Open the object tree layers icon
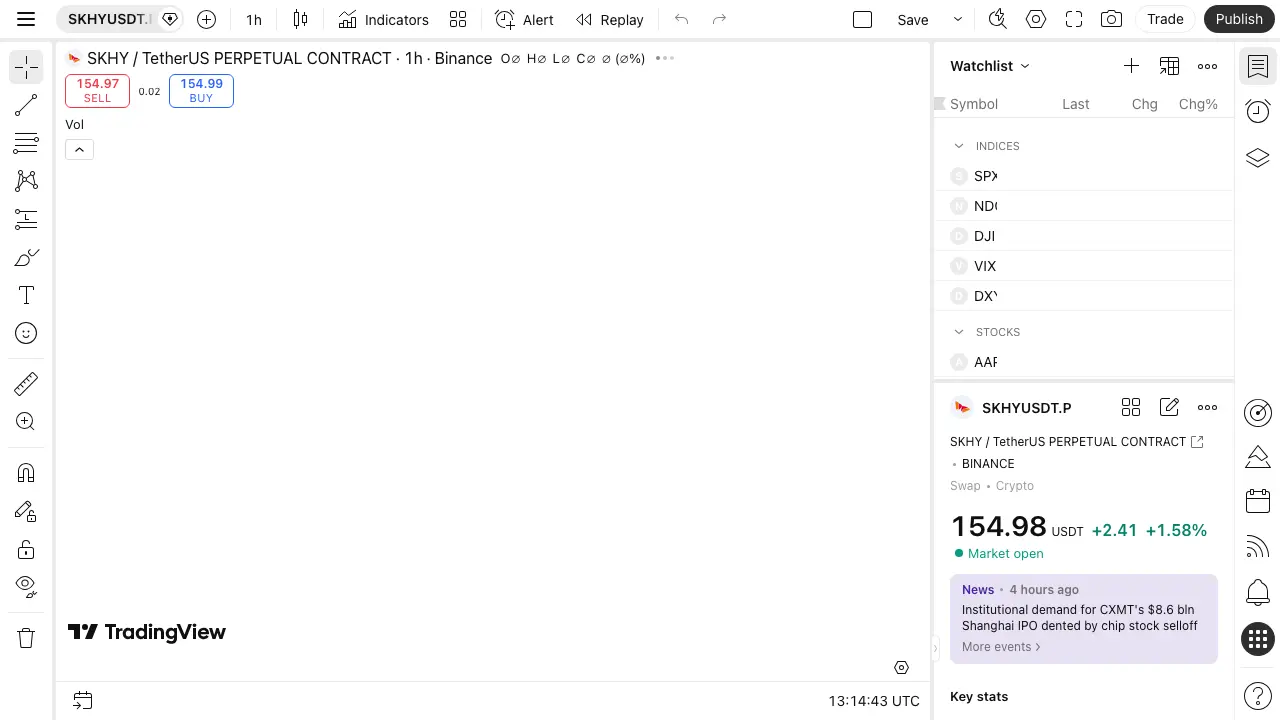Image resolution: width=1280 pixels, height=720 pixels. point(1258,157)
